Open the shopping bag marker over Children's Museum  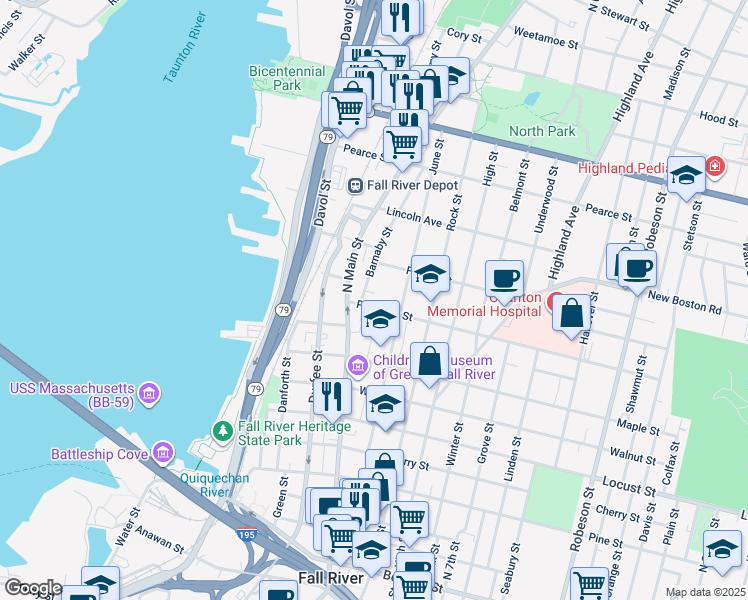point(429,365)
